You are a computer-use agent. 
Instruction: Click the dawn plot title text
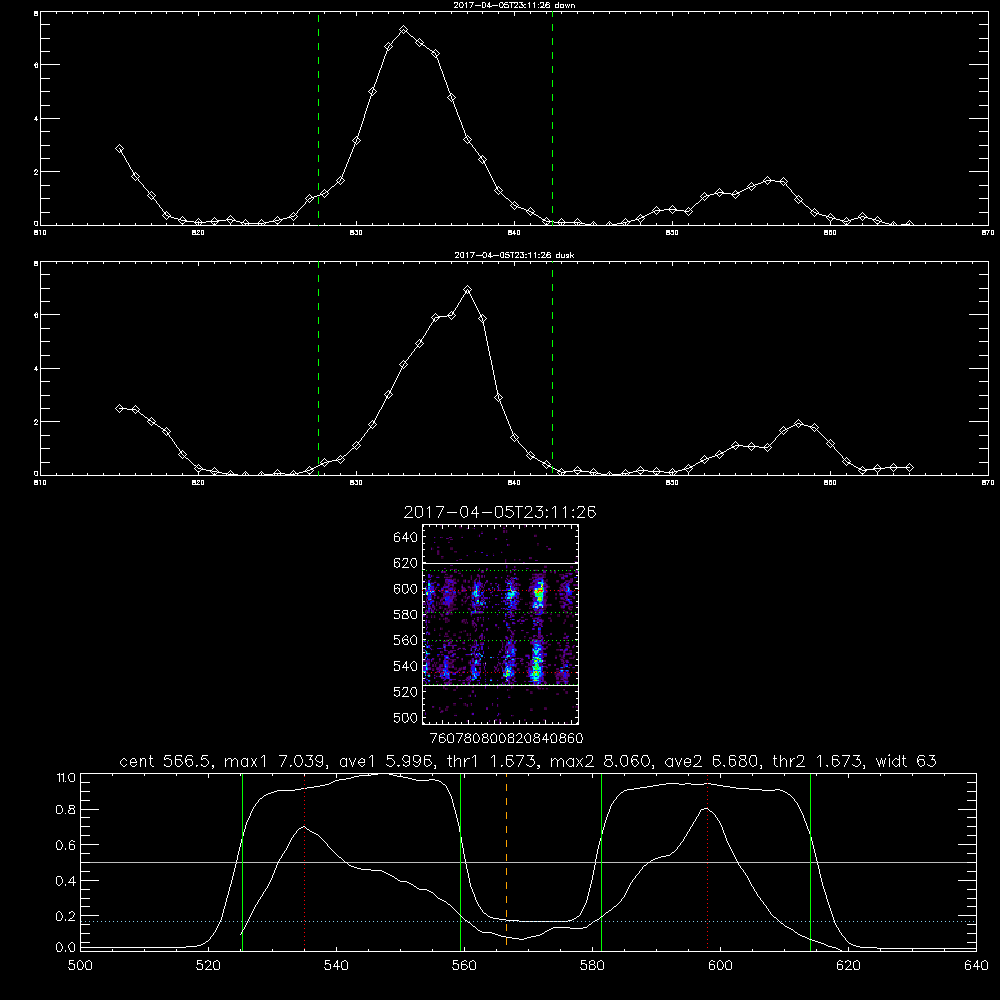click(x=514, y=5)
